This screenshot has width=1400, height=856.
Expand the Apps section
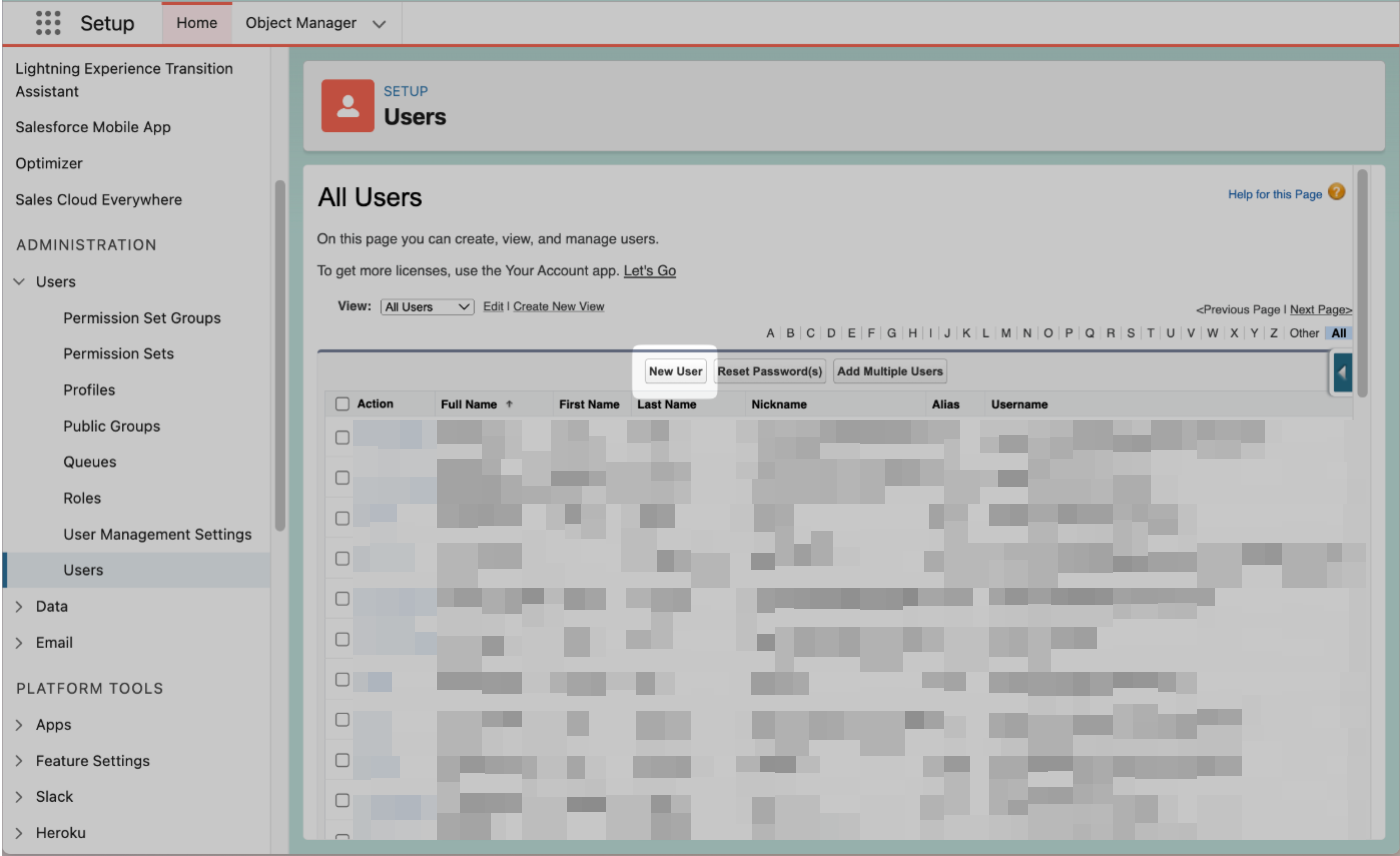coord(19,725)
